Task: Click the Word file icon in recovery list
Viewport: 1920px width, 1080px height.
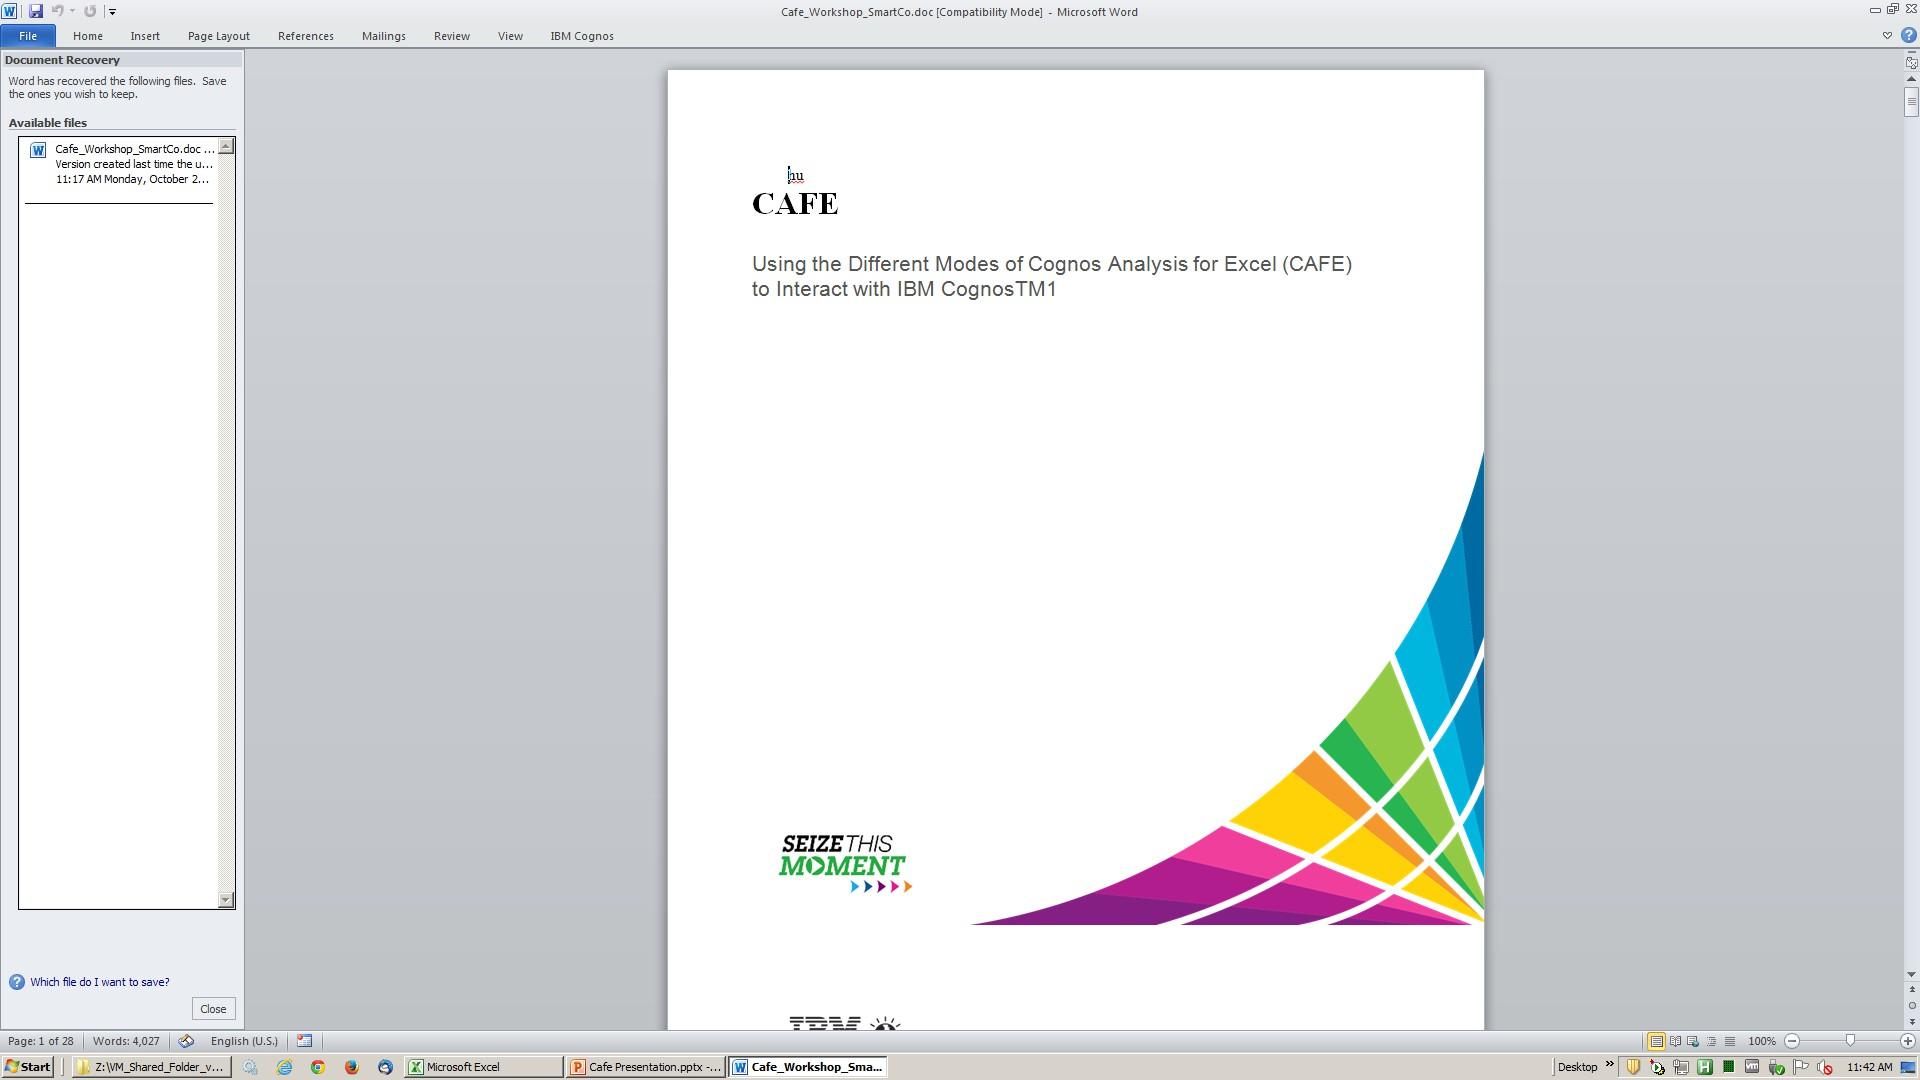Action: (x=38, y=150)
